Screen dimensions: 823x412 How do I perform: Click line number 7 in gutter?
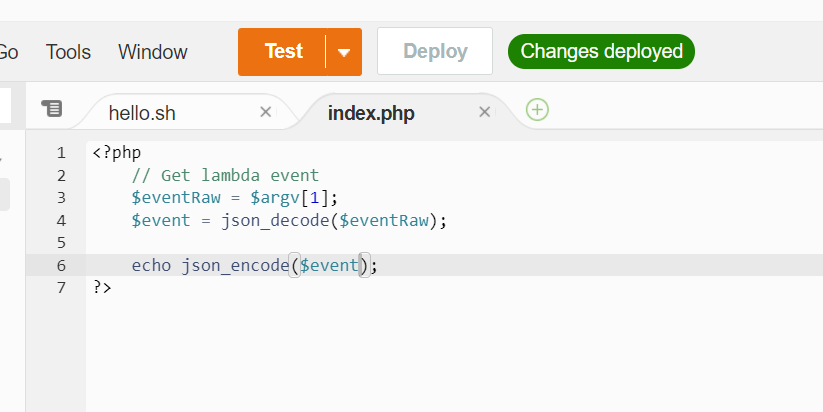click(x=61, y=288)
